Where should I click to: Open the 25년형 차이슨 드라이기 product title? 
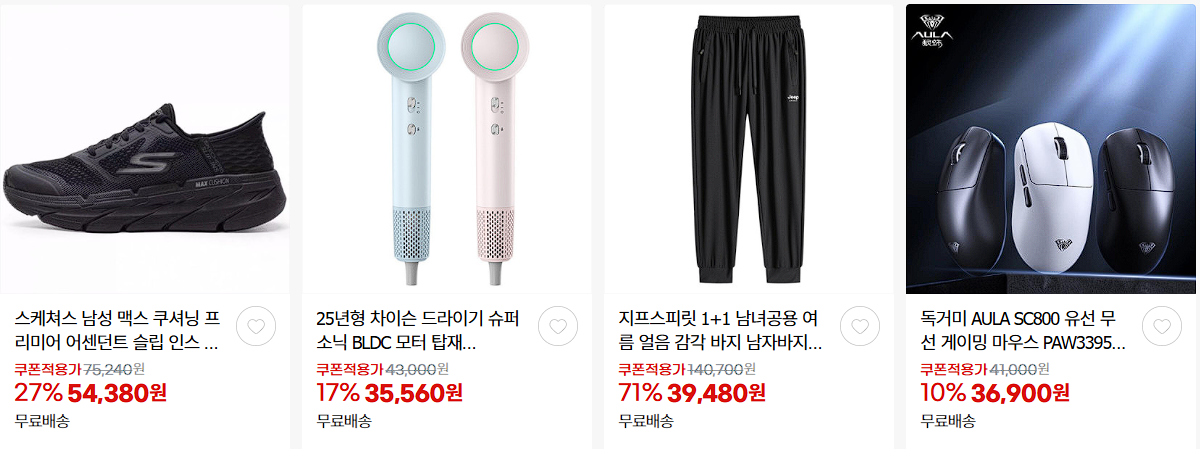420,332
